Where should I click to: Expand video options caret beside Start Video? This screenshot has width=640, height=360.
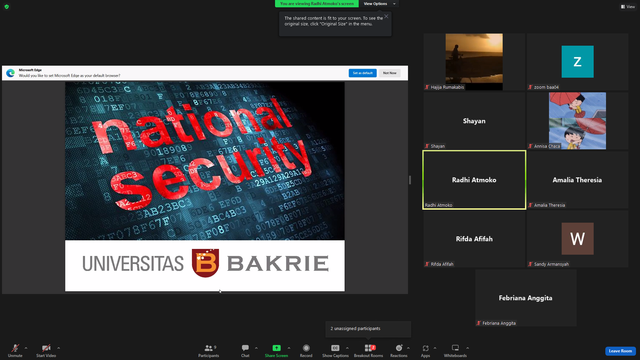click(x=58, y=348)
